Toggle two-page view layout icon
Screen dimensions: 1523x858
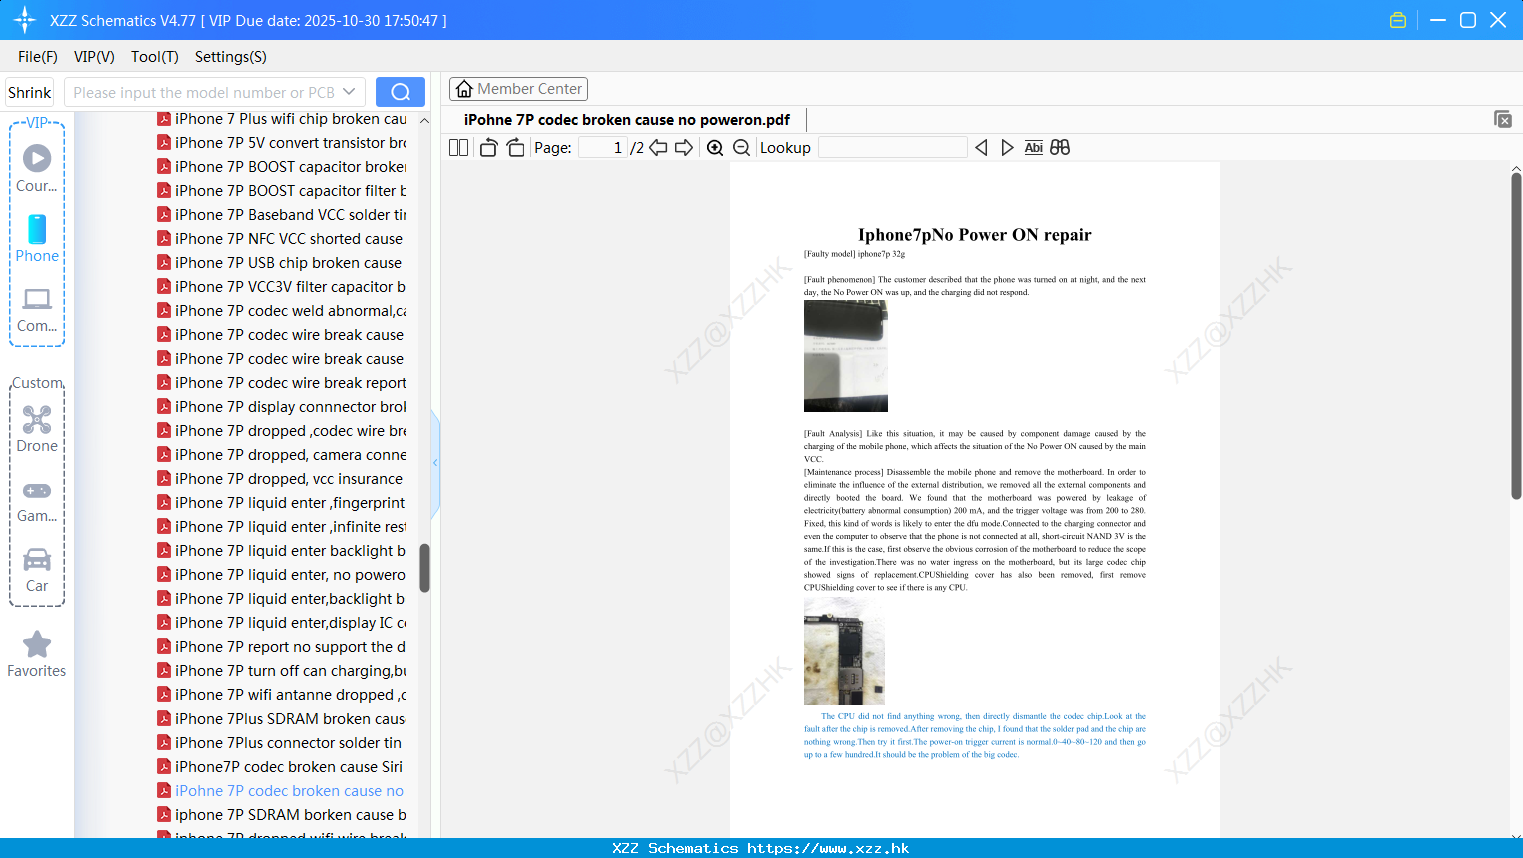[x=458, y=148]
